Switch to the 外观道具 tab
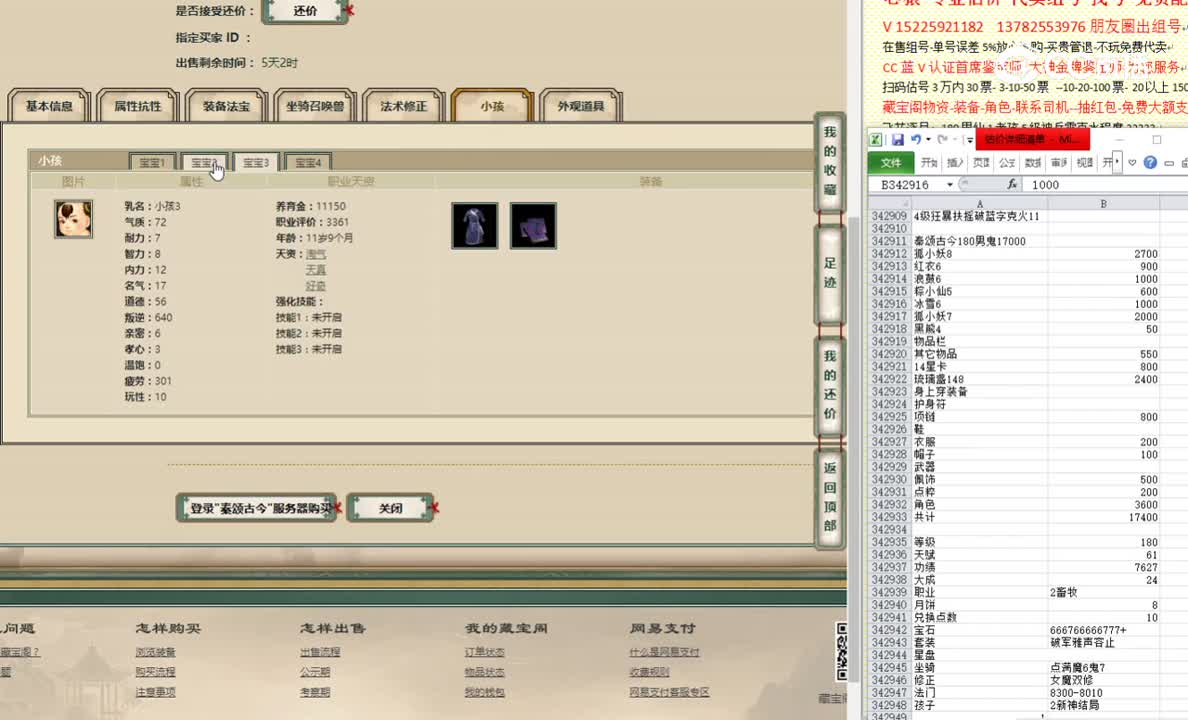The image size is (1188, 720). pyautogui.click(x=580, y=104)
